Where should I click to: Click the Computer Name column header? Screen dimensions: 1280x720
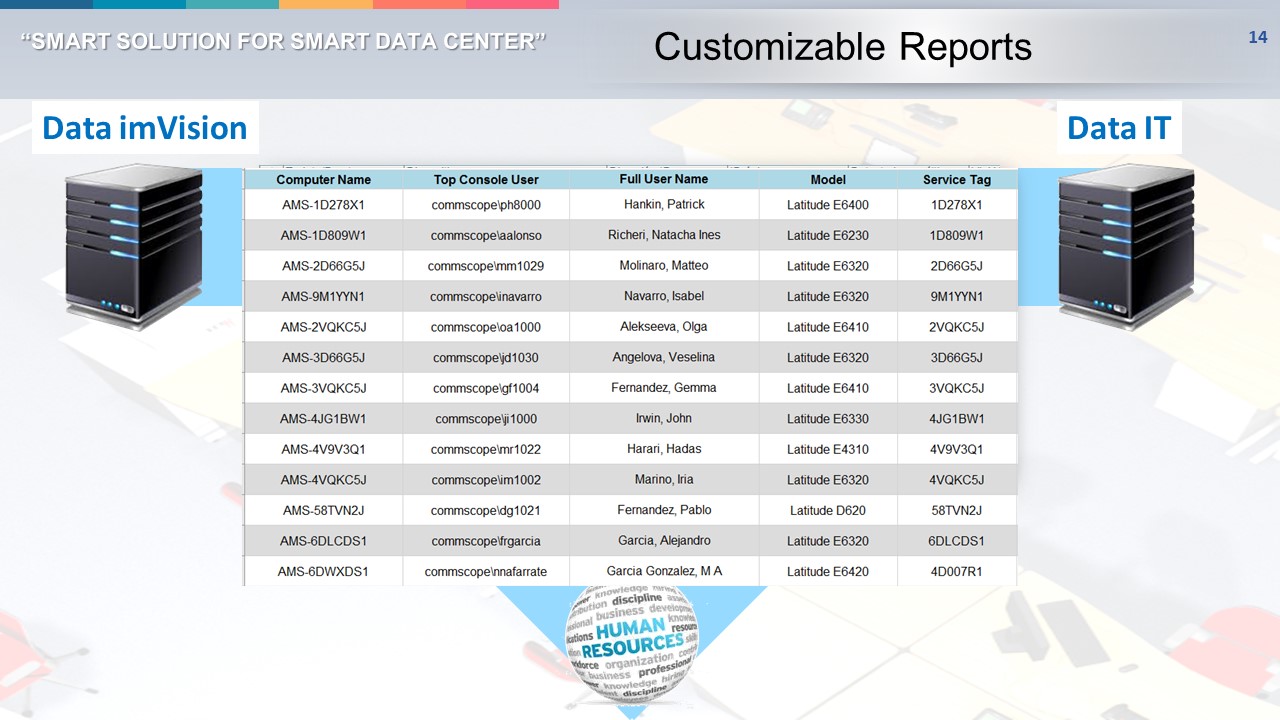tap(323, 180)
